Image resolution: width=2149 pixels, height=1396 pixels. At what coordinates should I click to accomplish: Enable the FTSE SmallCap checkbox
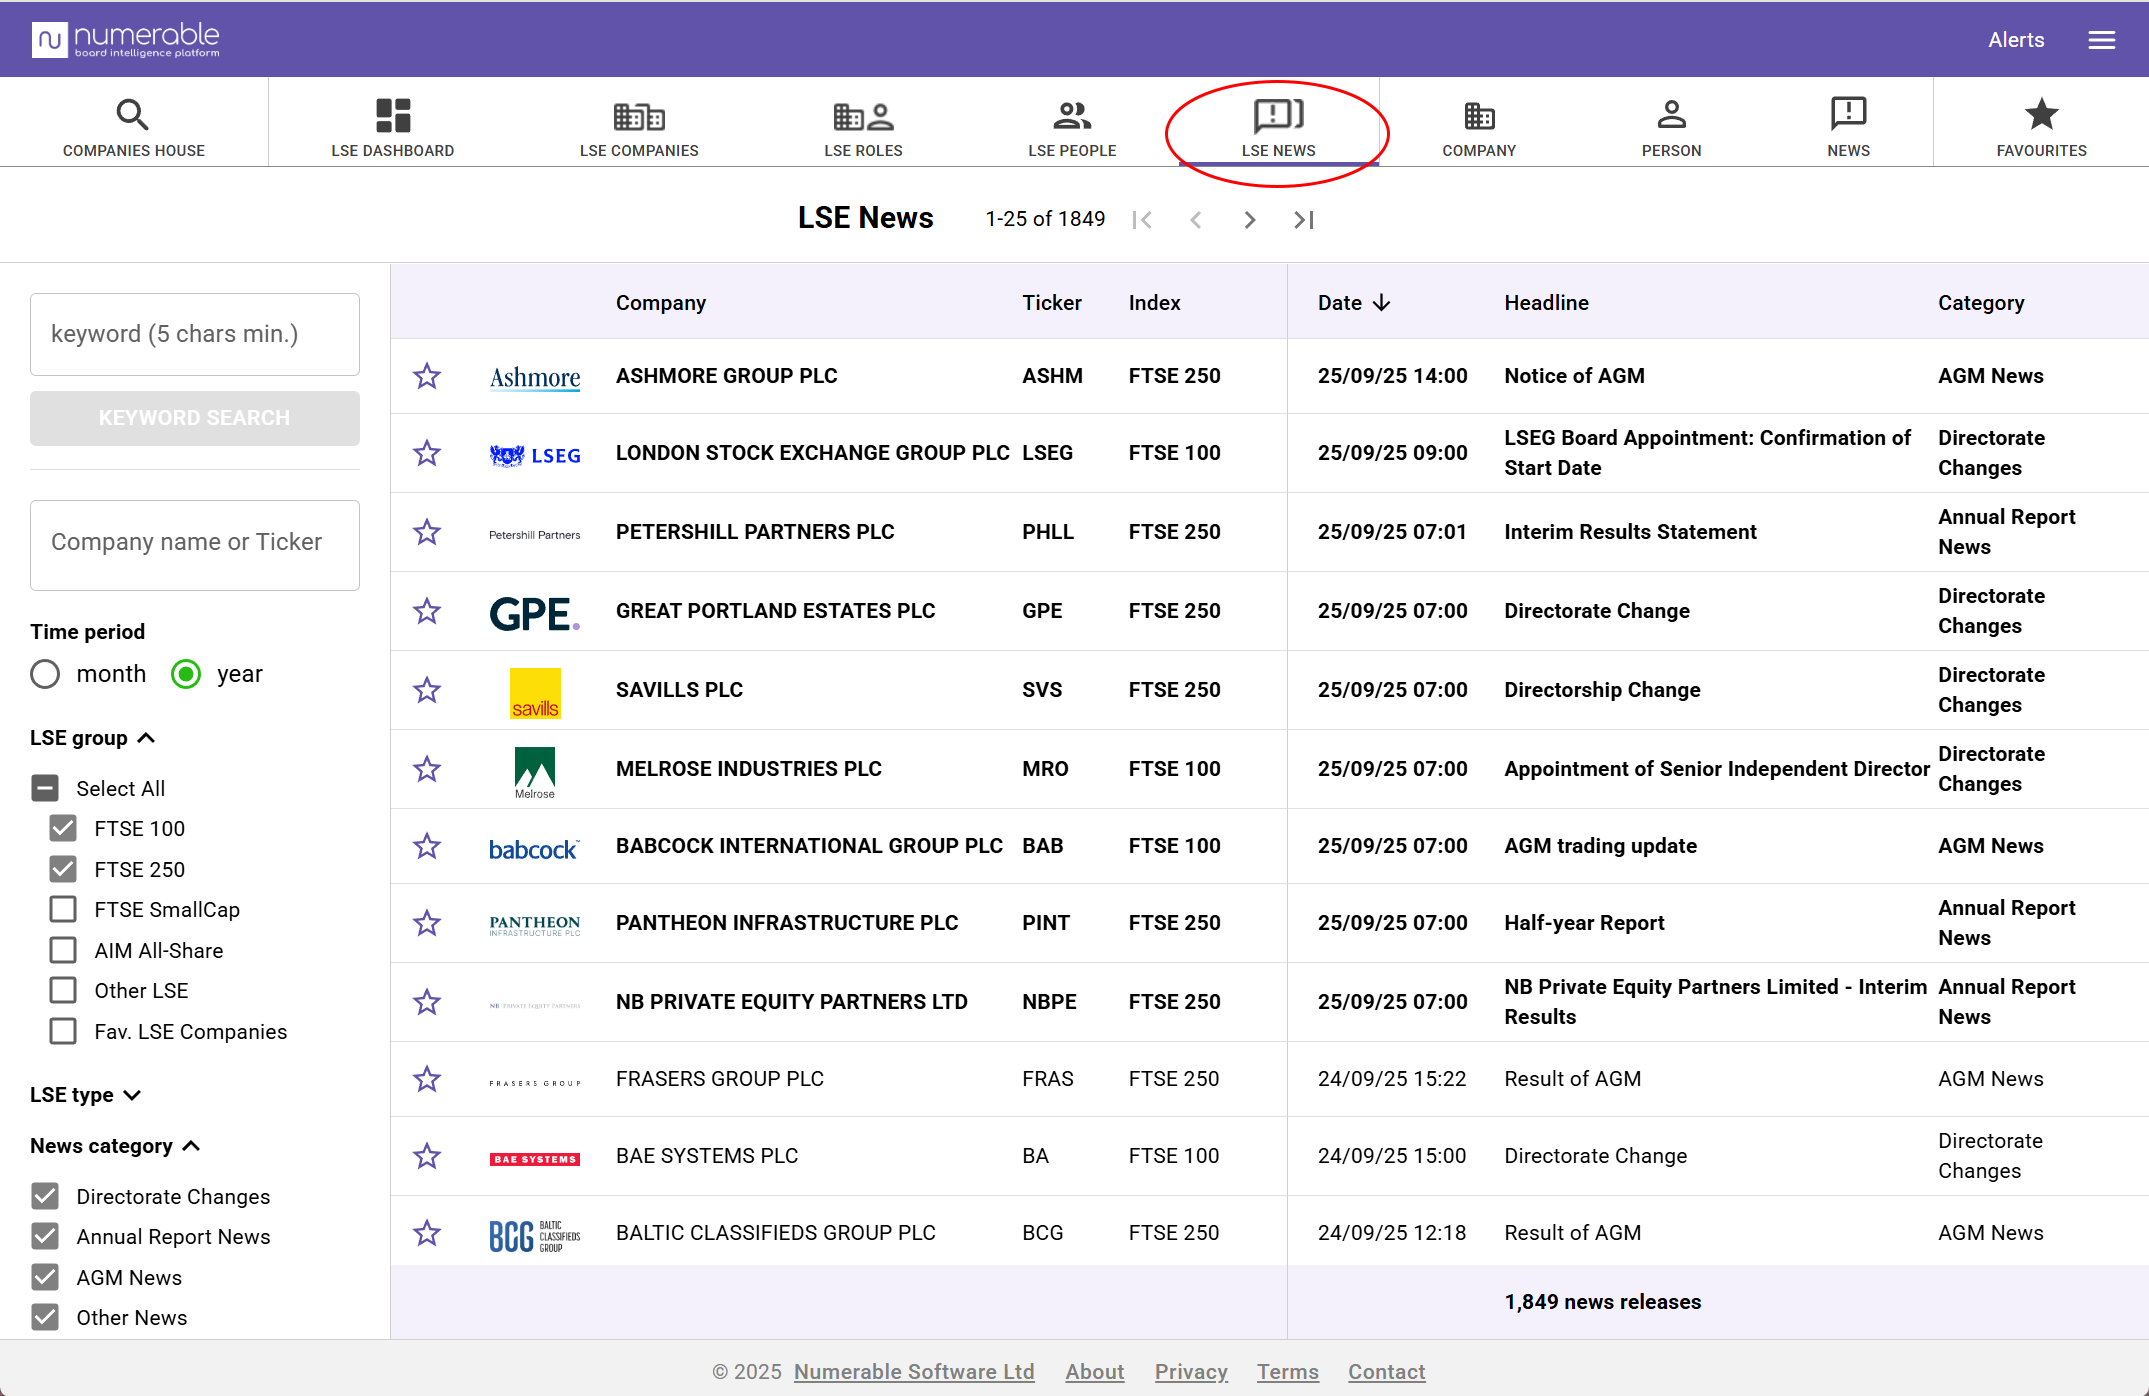(x=63, y=909)
